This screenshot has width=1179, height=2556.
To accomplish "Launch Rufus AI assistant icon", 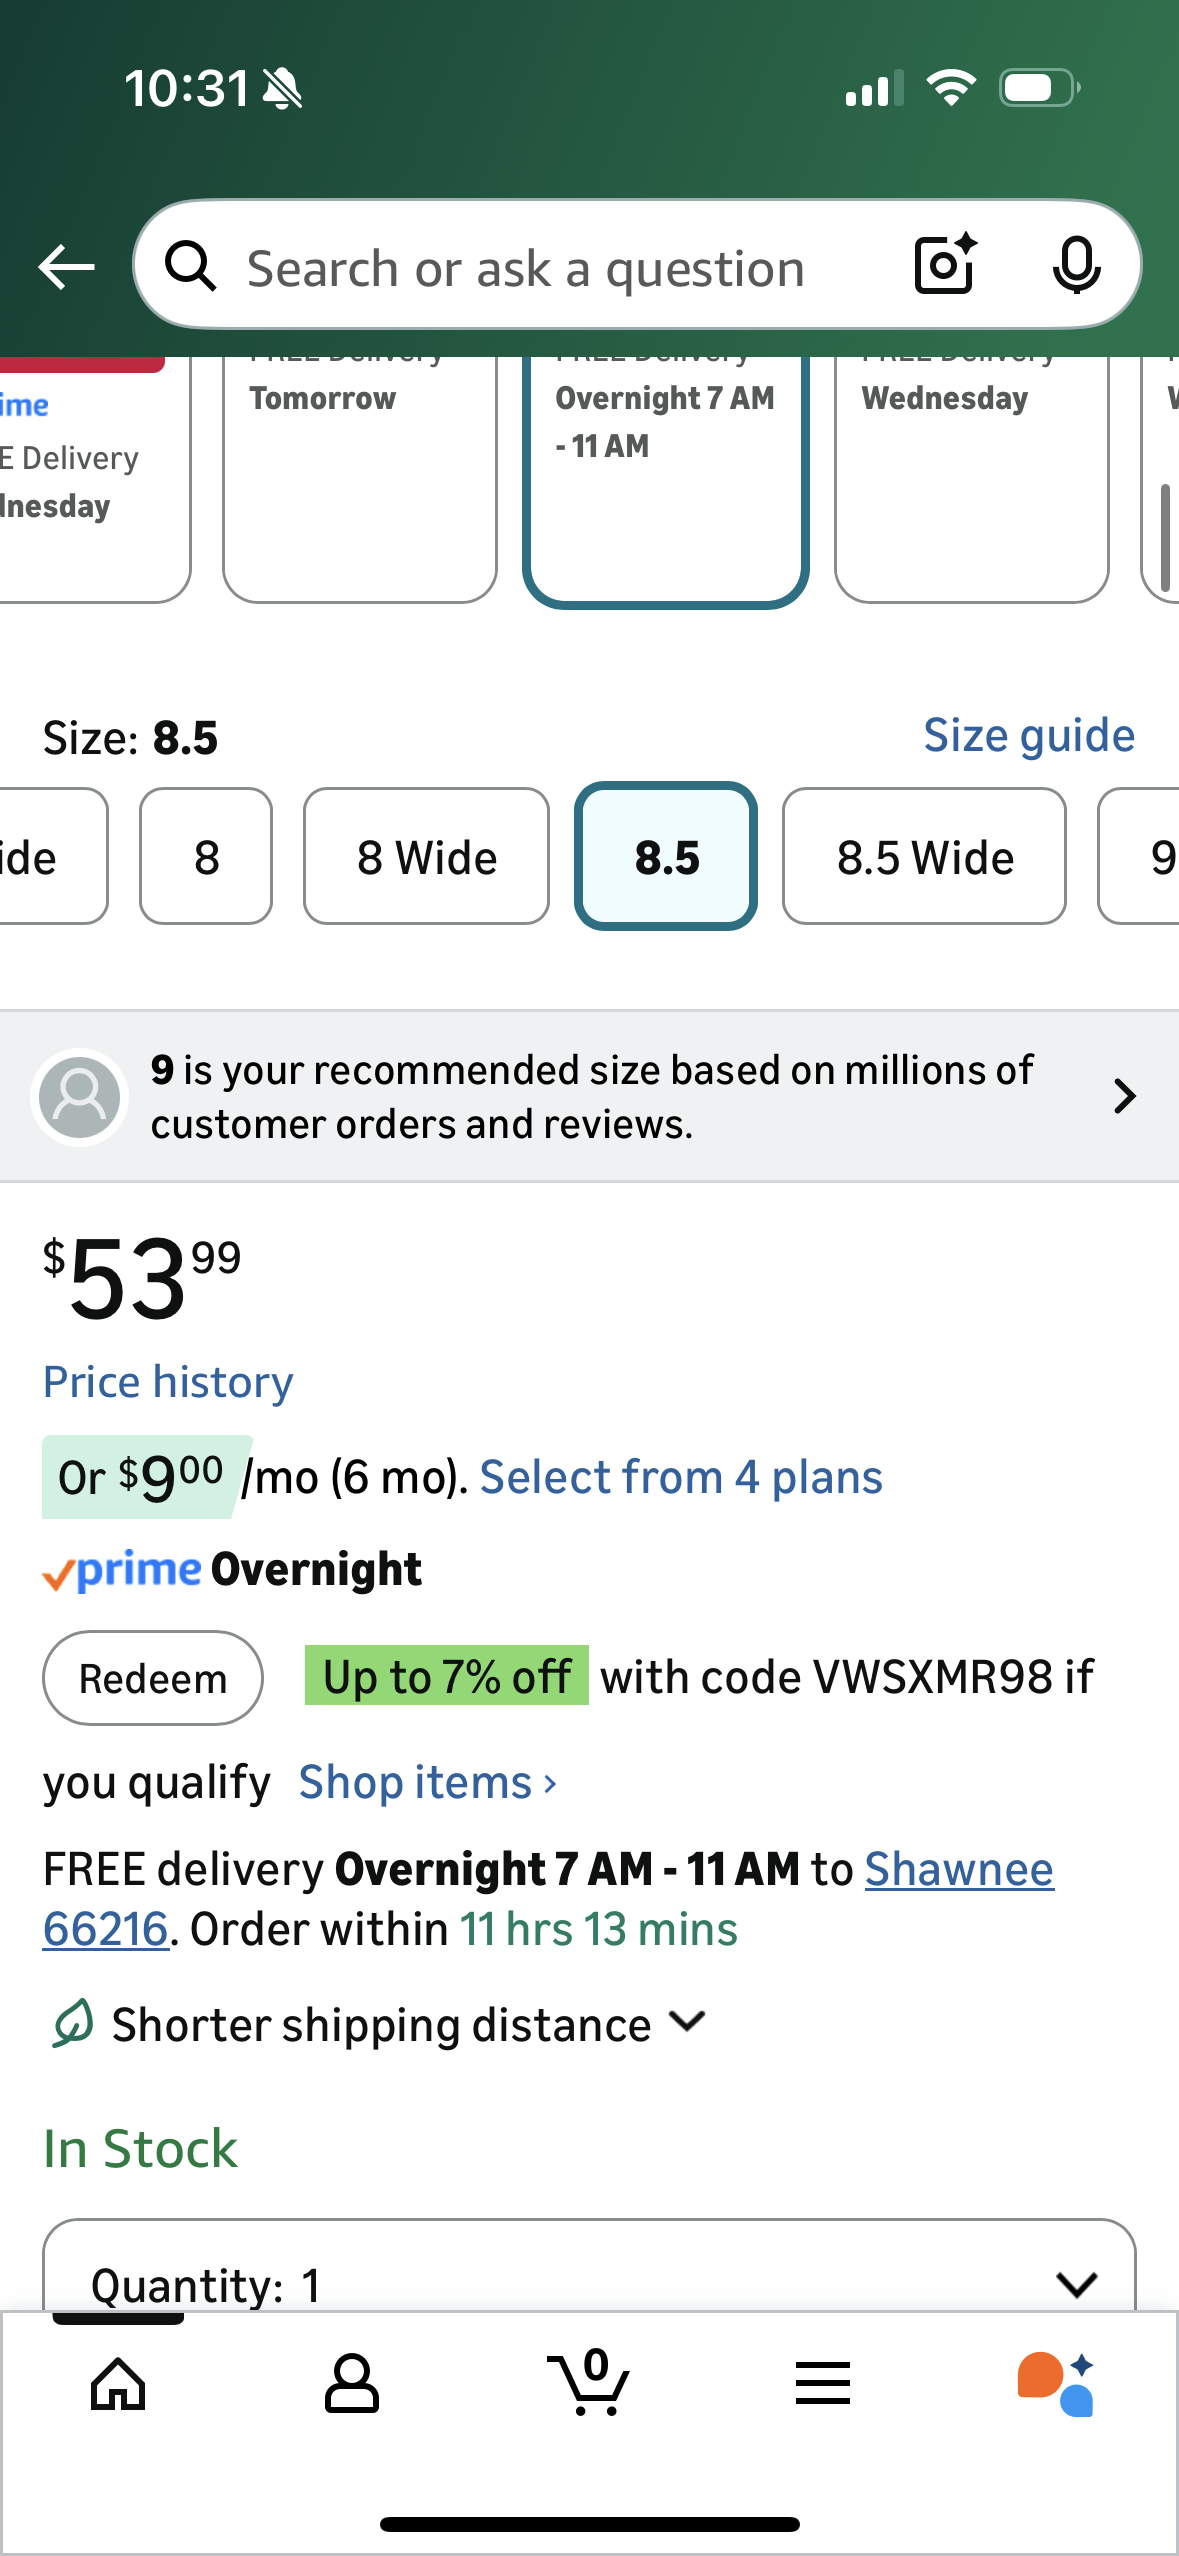I will [1056, 2384].
